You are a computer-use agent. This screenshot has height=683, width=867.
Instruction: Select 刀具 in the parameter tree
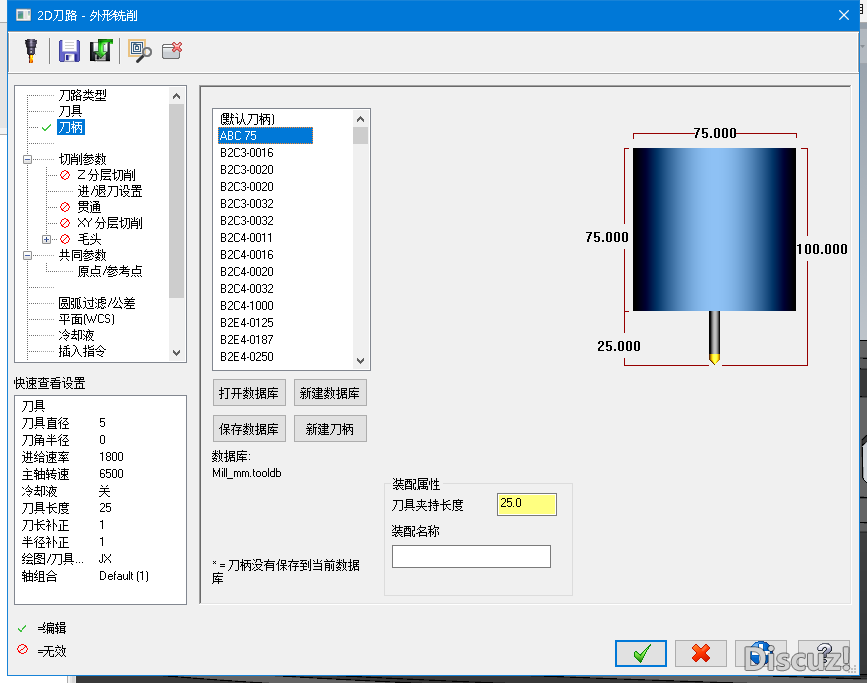(70, 111)
